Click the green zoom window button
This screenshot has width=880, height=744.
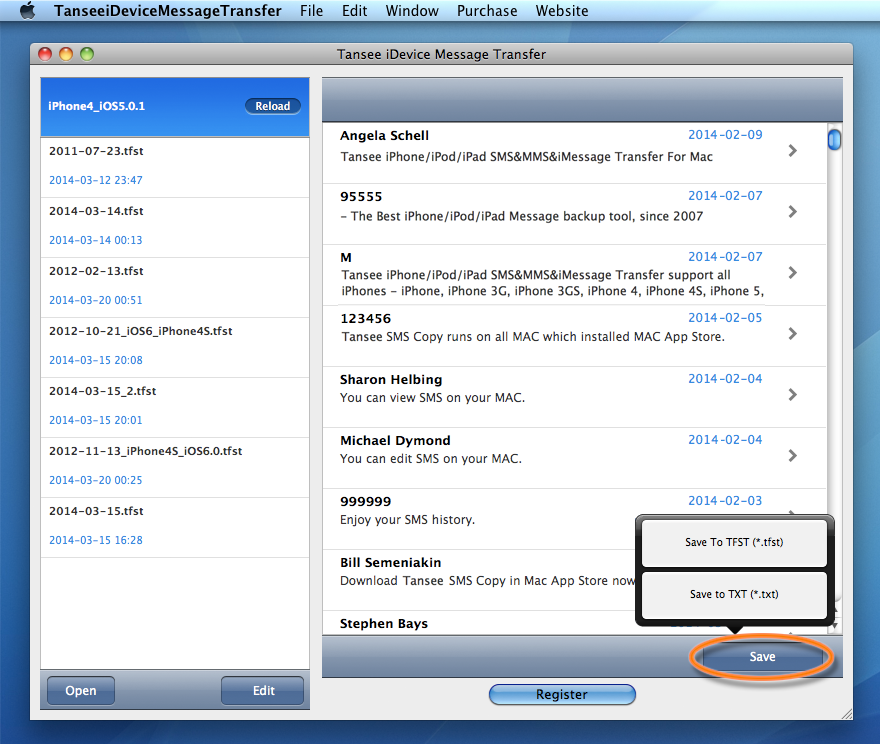coord(87,54)
